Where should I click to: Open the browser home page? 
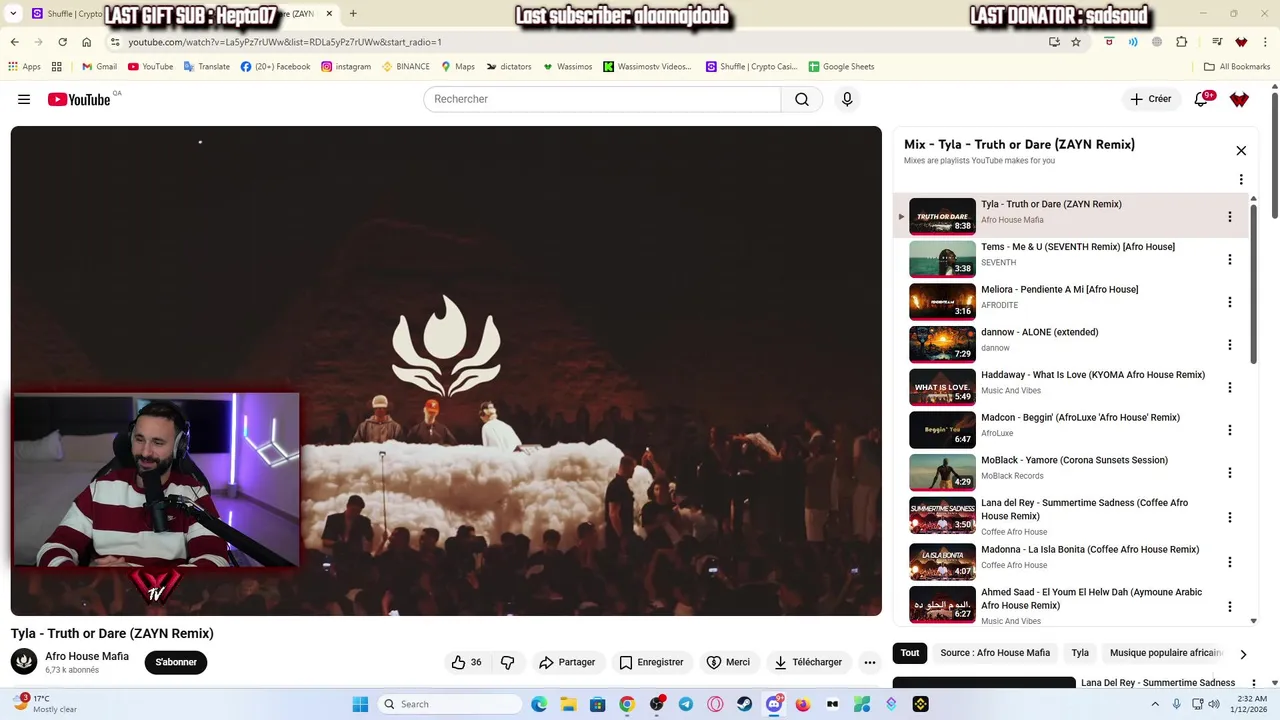pyautogui.click(x=87, y=42)
